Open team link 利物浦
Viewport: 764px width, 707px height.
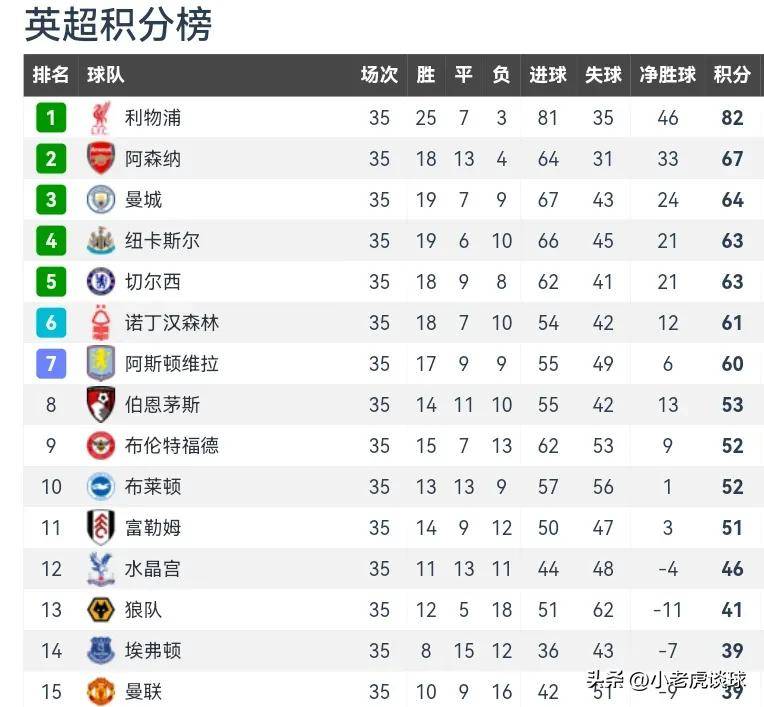pyautogui.click(x=153, y=118)
